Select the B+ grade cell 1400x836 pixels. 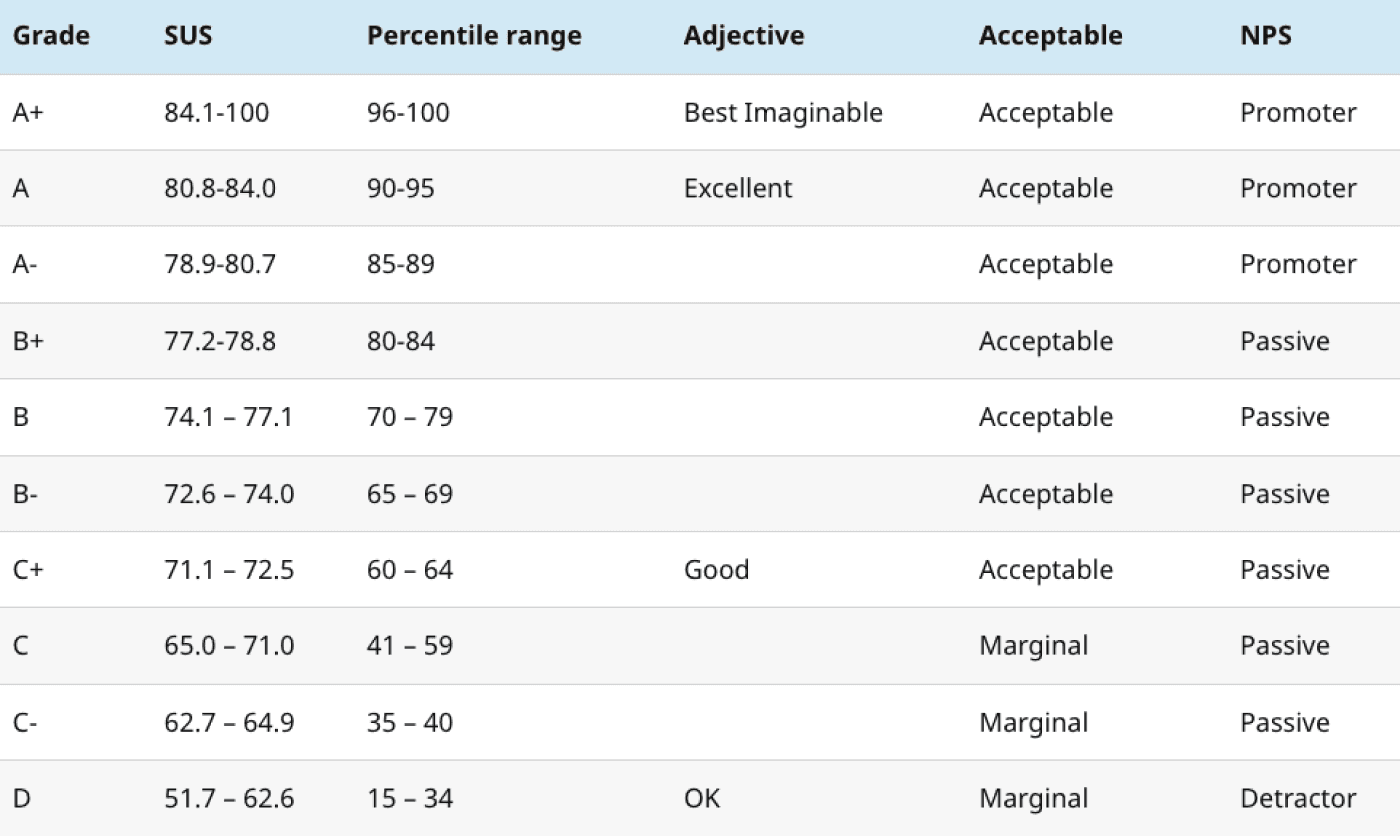point(29,341)
